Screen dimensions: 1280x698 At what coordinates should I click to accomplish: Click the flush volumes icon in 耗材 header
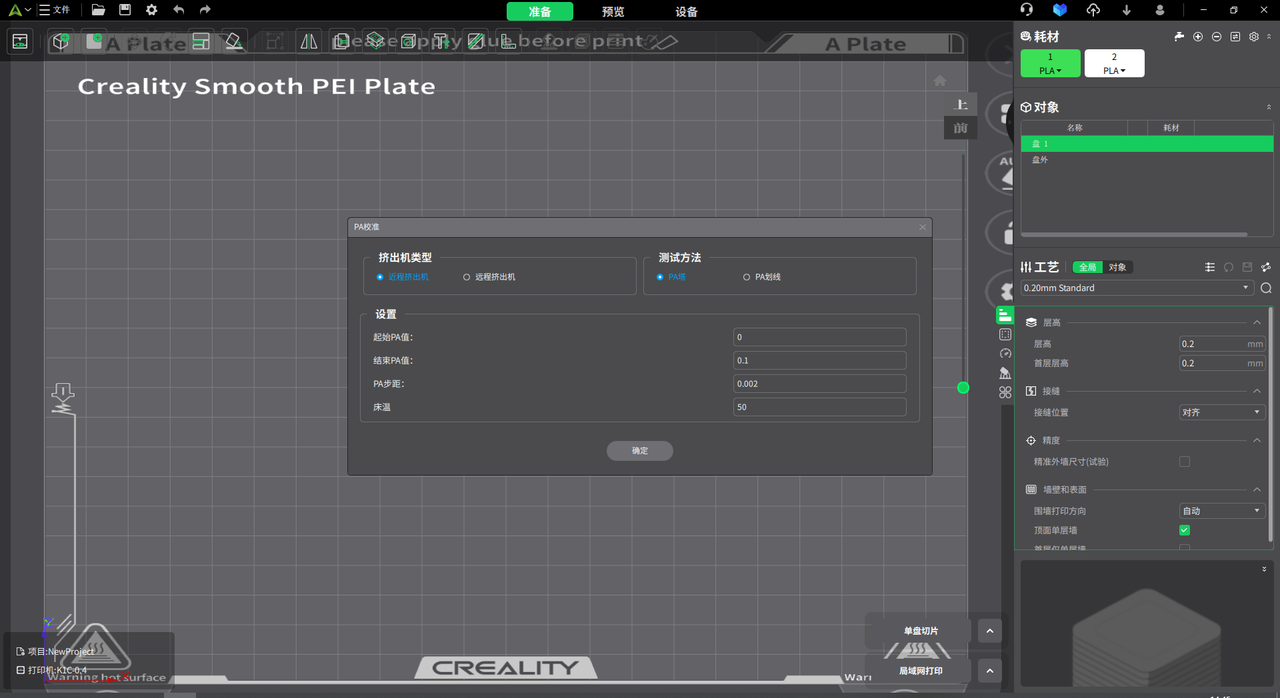click(1179, 37)
